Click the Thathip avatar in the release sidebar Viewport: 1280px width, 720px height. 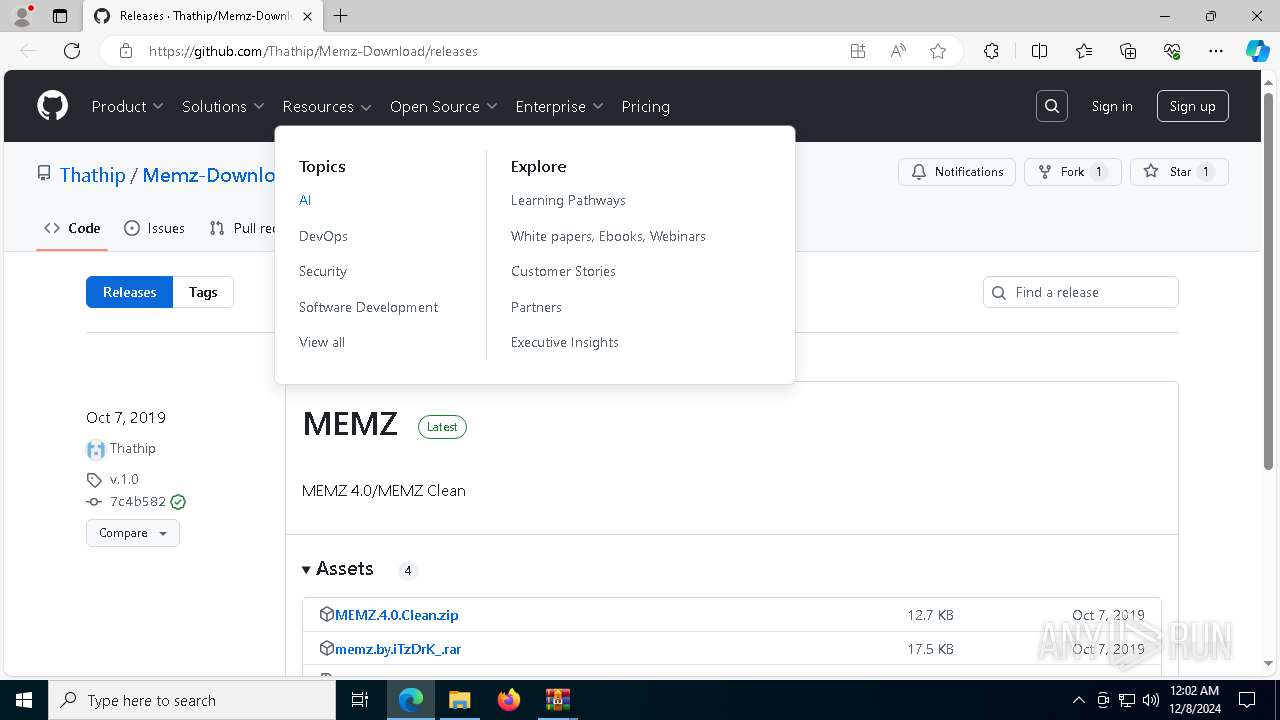pyautogui.click(x=96, y=449)
